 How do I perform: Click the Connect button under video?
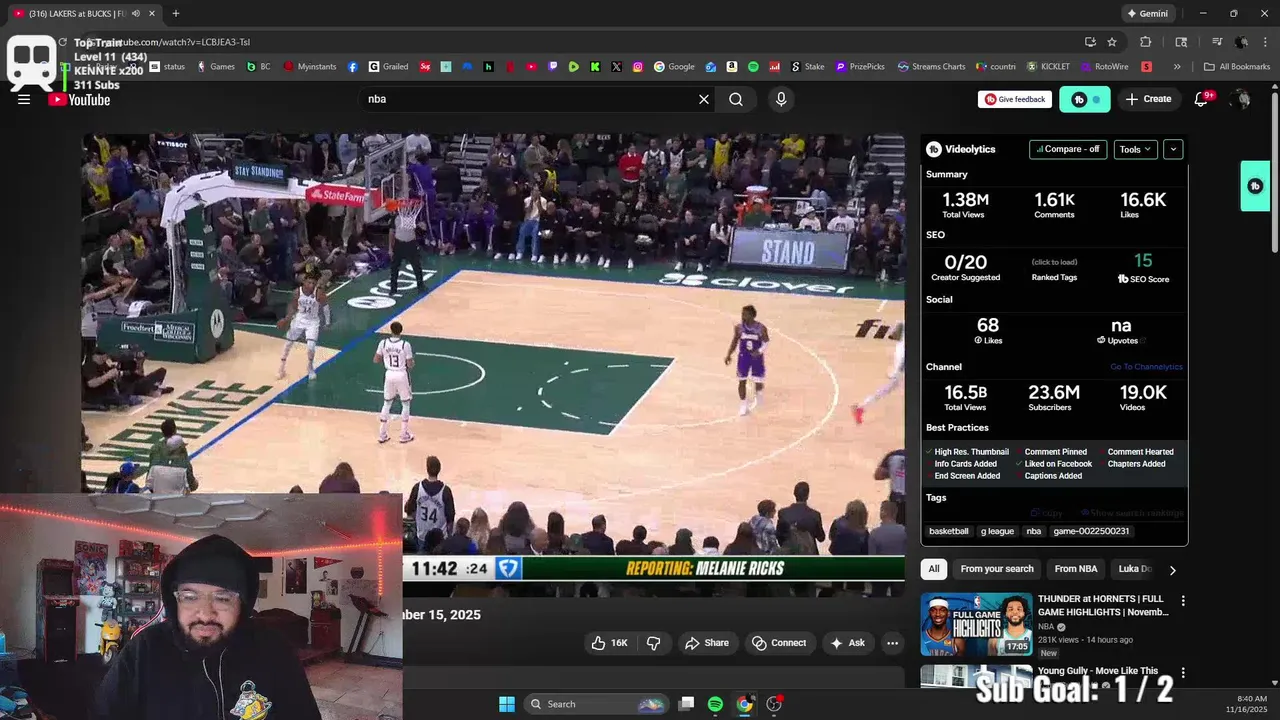pyautogui.click(x=779, y=643)
